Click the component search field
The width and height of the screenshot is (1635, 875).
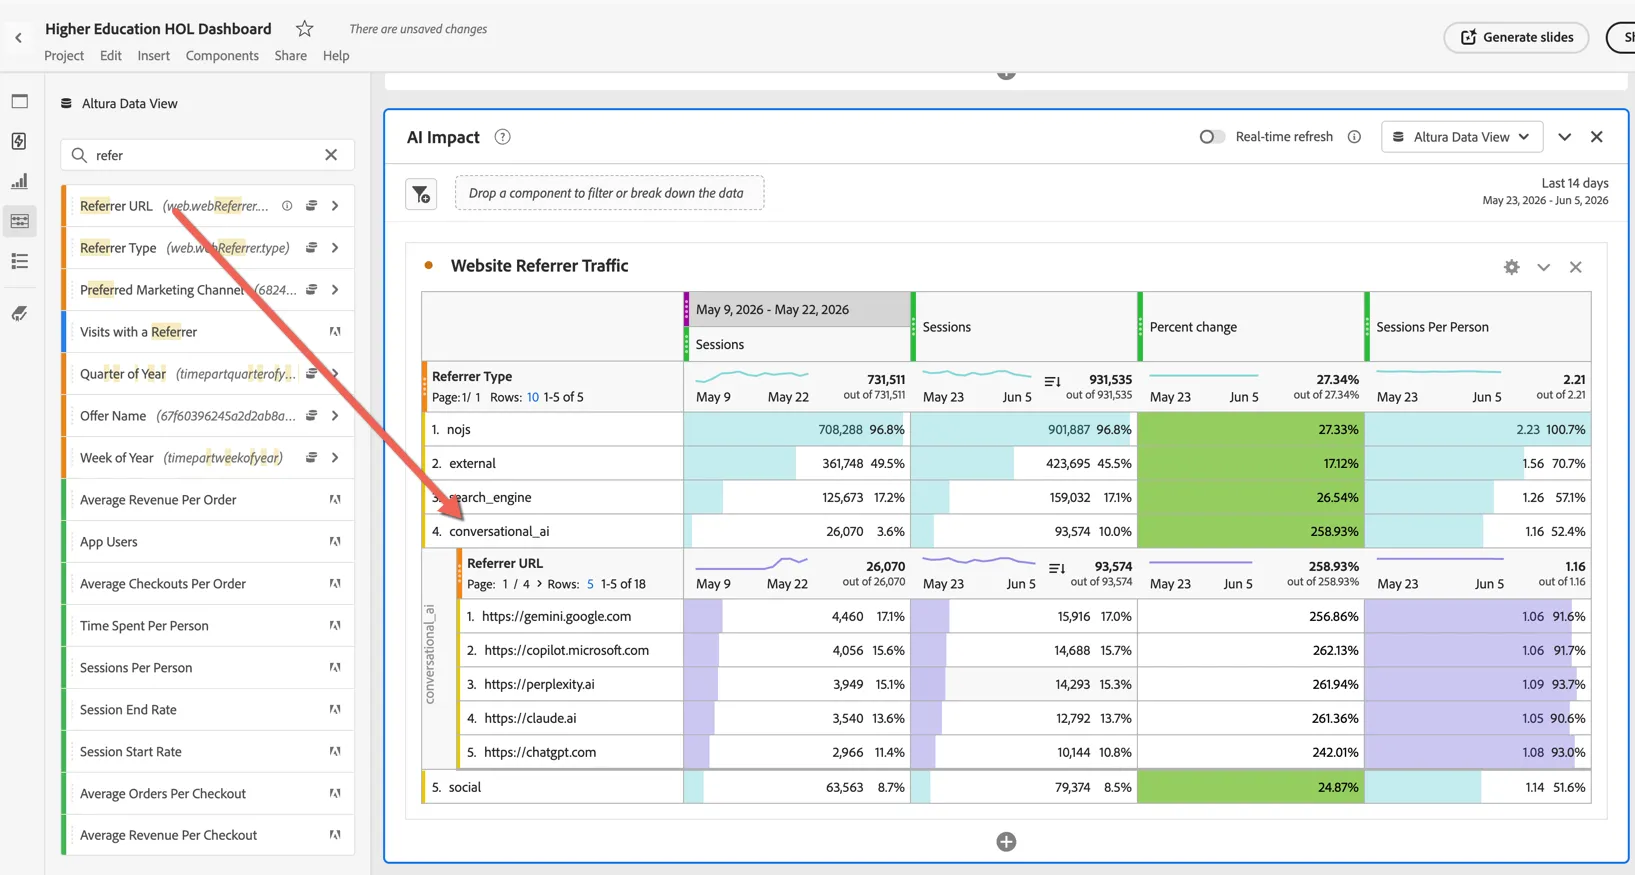click(x=207, y=155)
